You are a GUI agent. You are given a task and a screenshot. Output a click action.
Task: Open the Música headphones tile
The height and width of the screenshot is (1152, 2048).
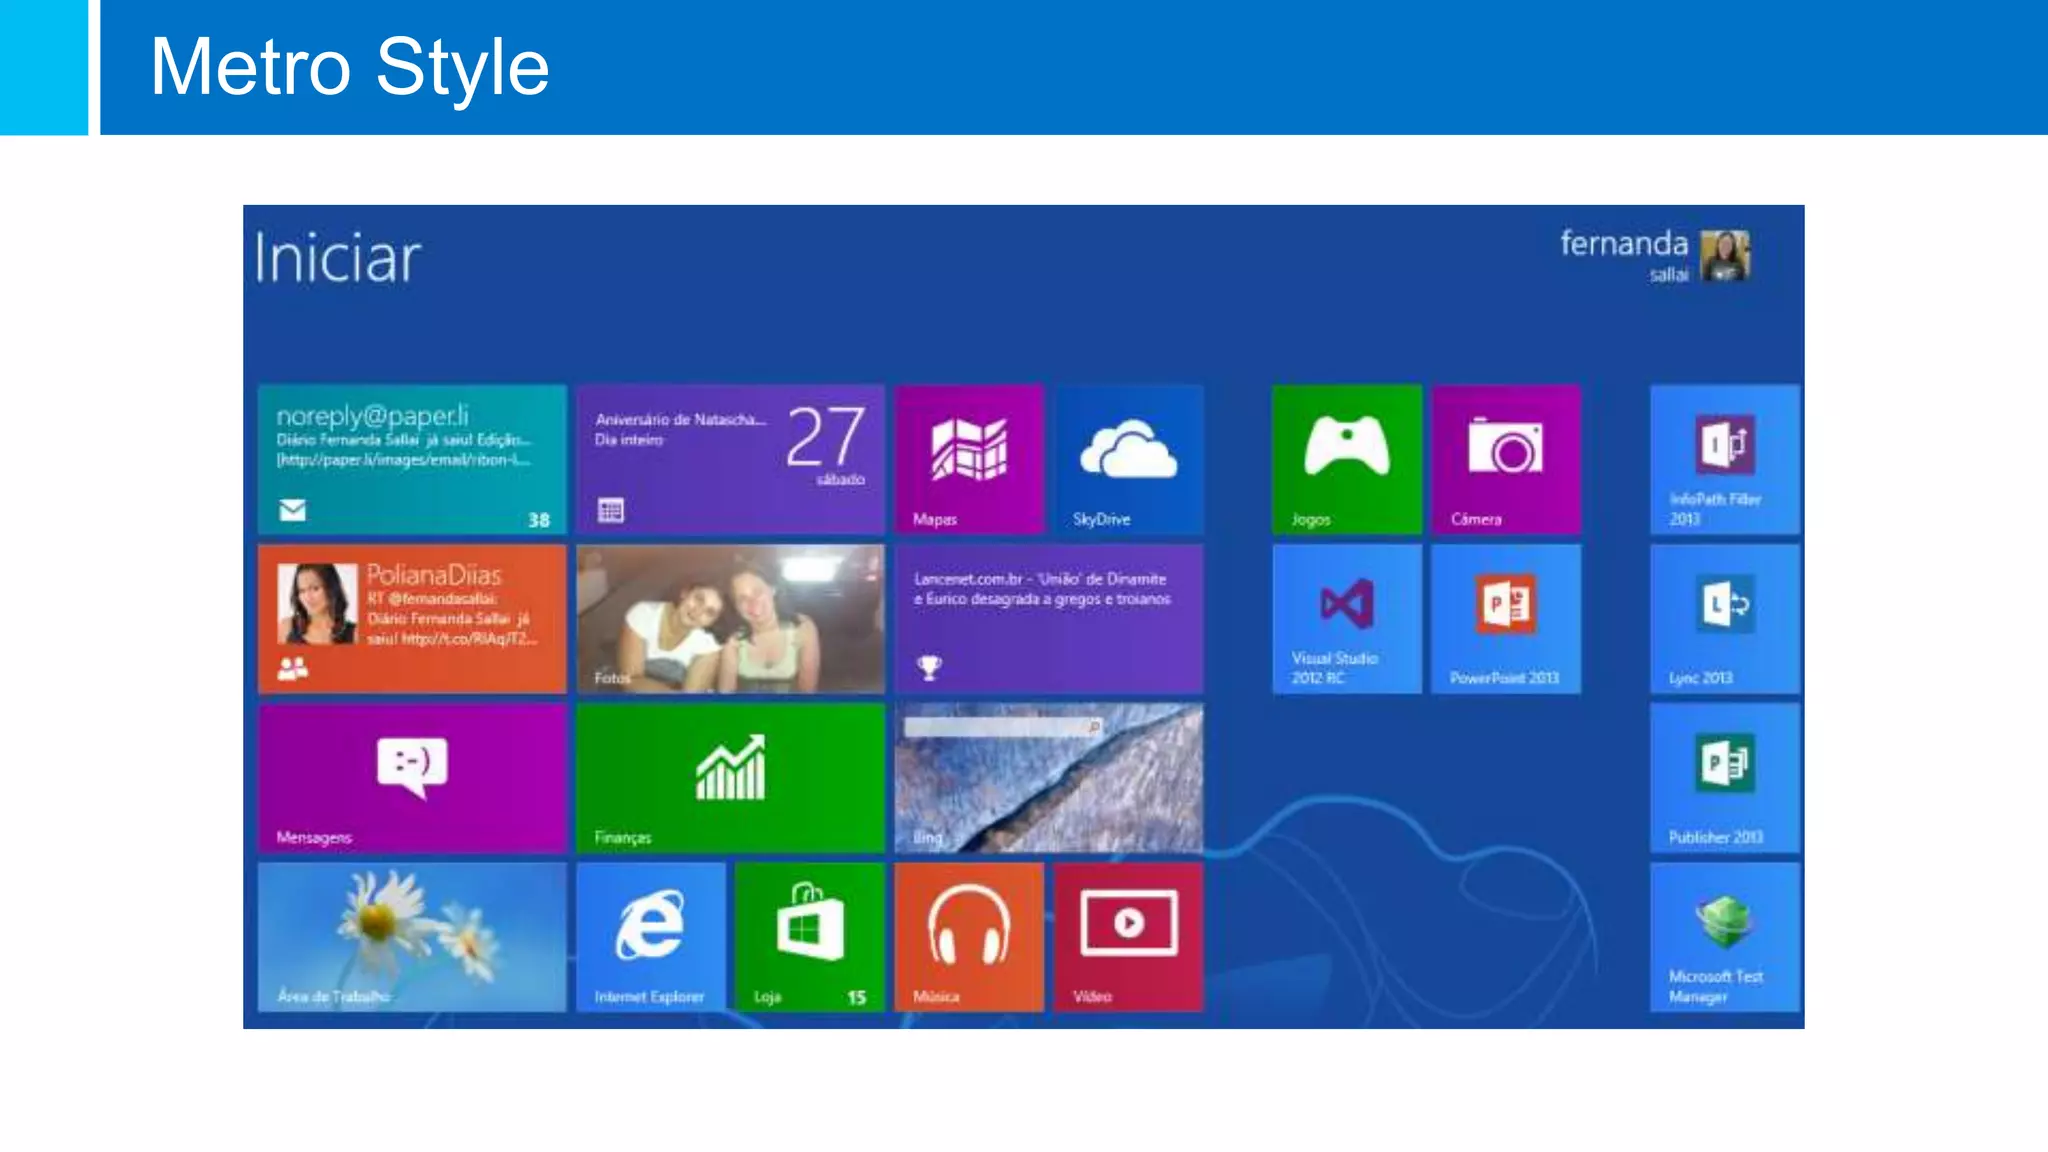969,937
